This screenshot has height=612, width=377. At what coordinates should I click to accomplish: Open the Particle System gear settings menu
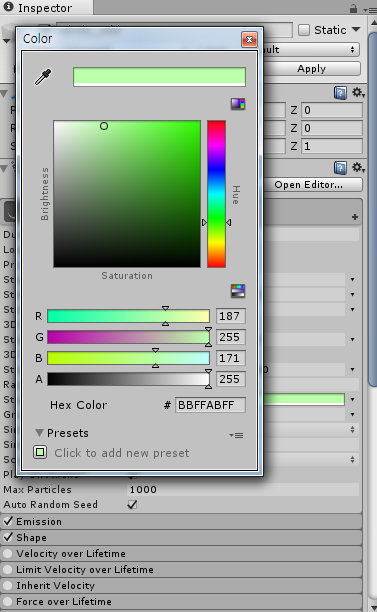[x=358, y=168]
